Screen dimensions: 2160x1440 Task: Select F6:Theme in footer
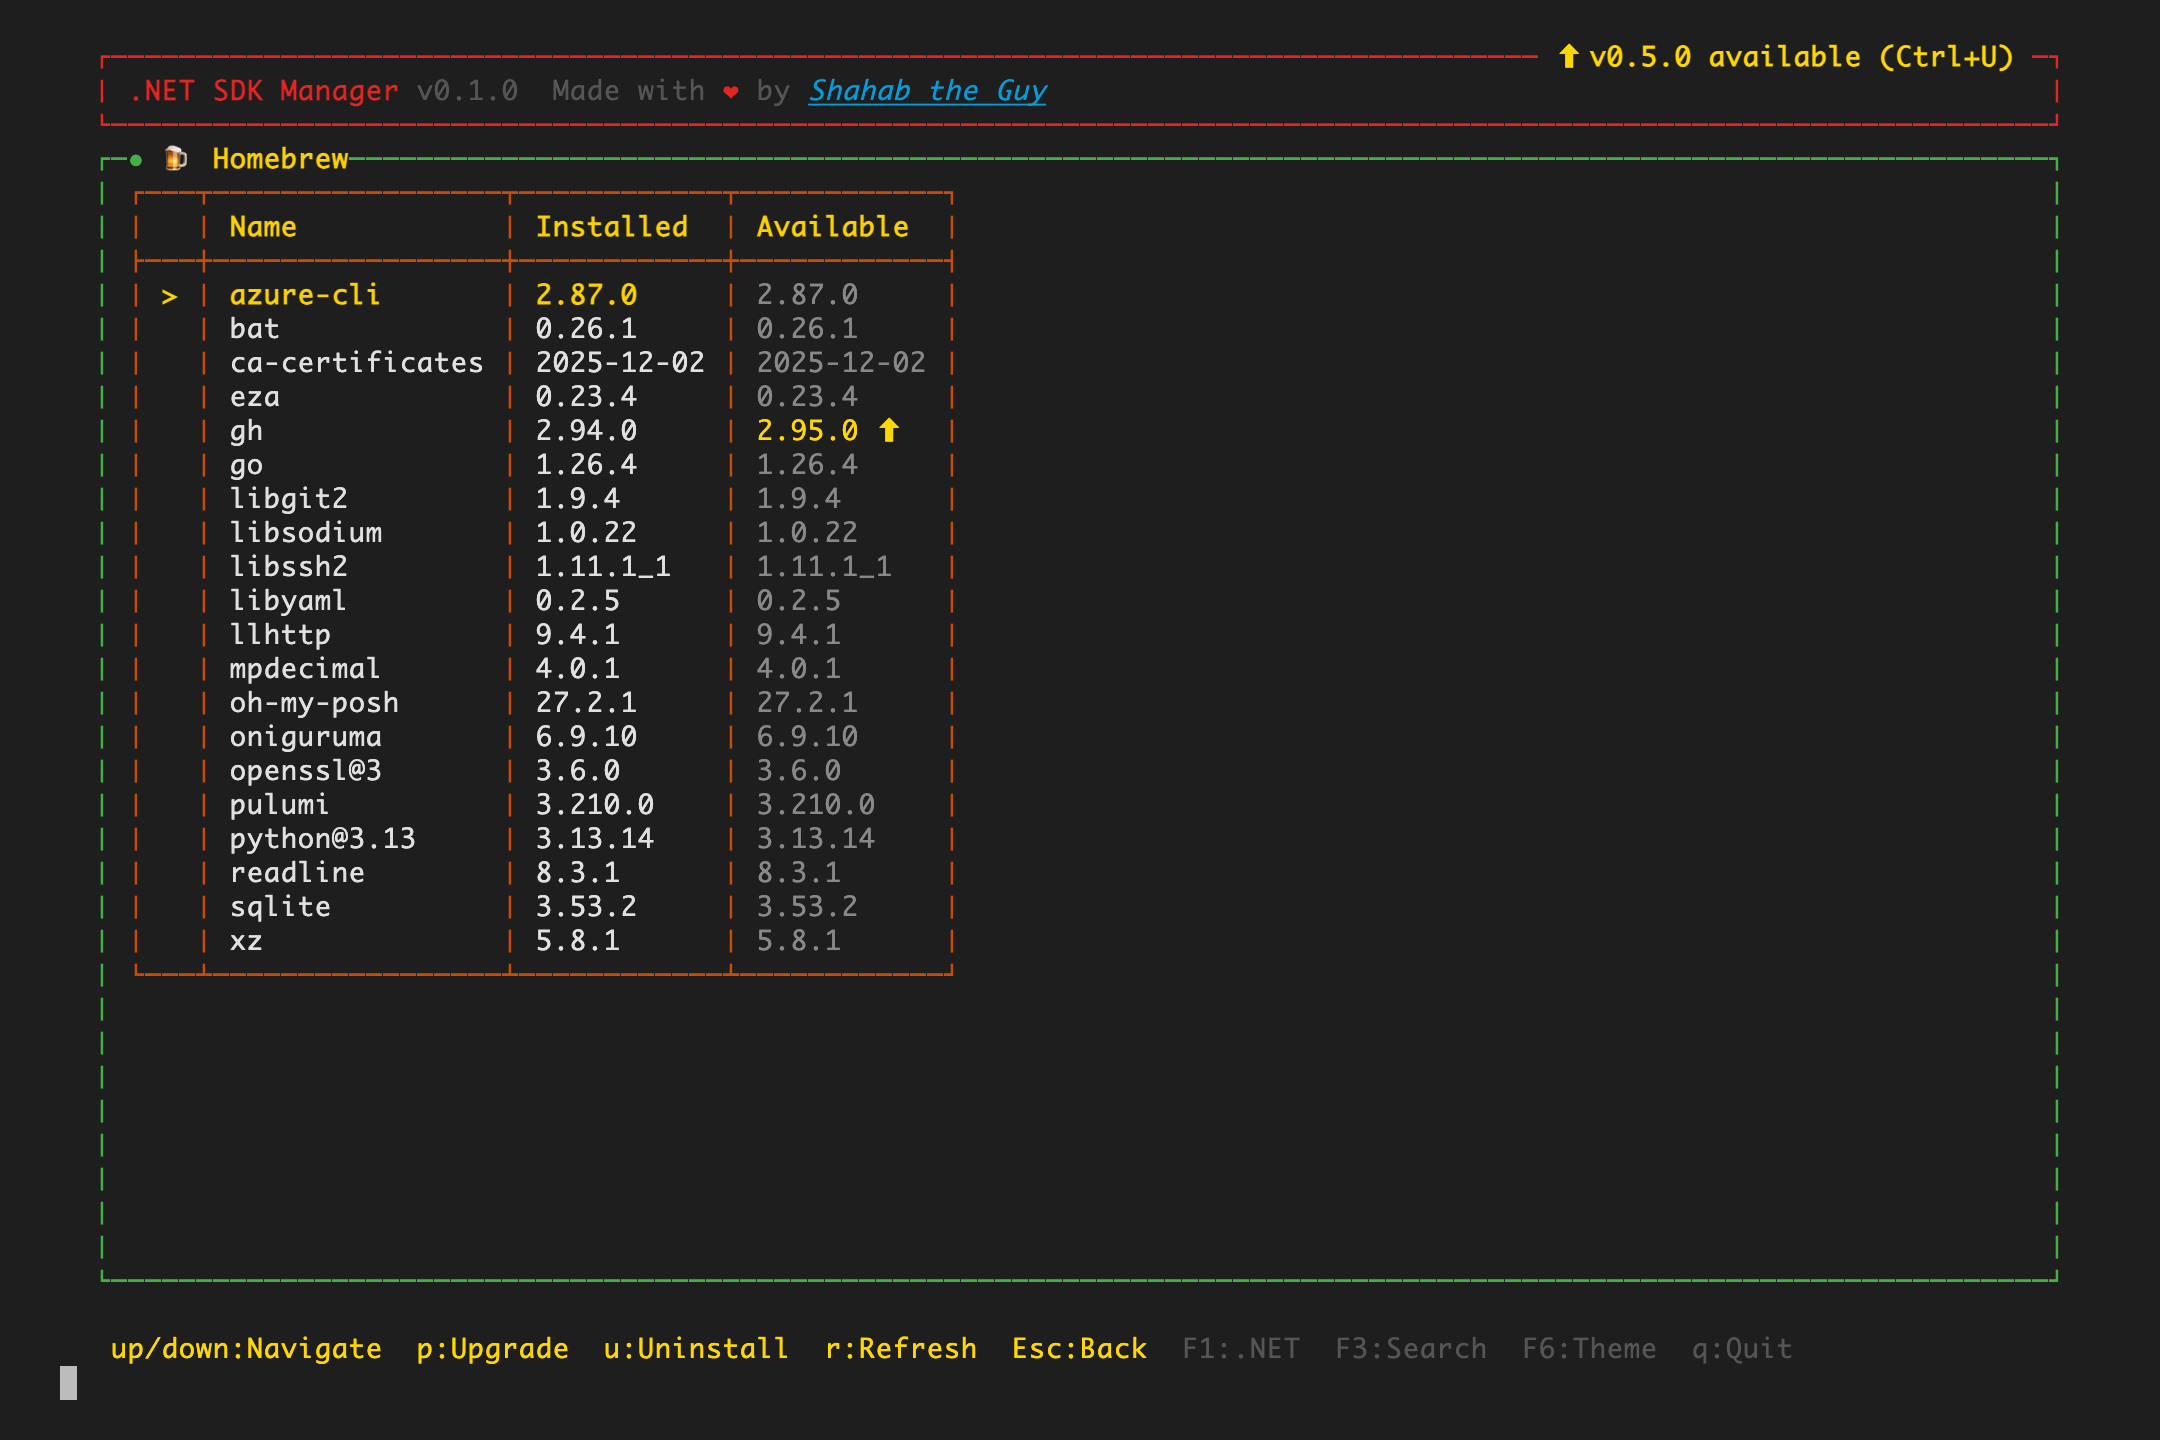(x=1589, y=1349)
